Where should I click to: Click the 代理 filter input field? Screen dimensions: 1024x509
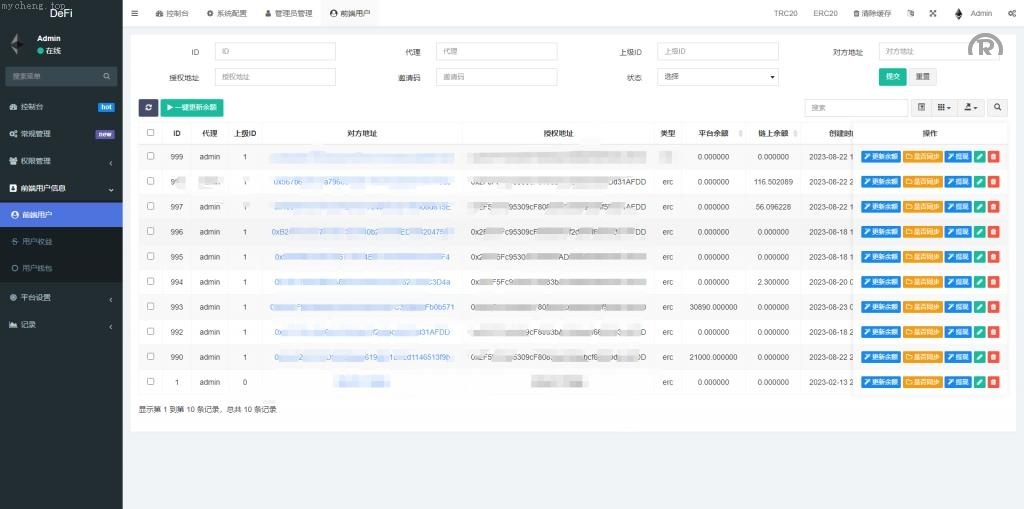496,51
